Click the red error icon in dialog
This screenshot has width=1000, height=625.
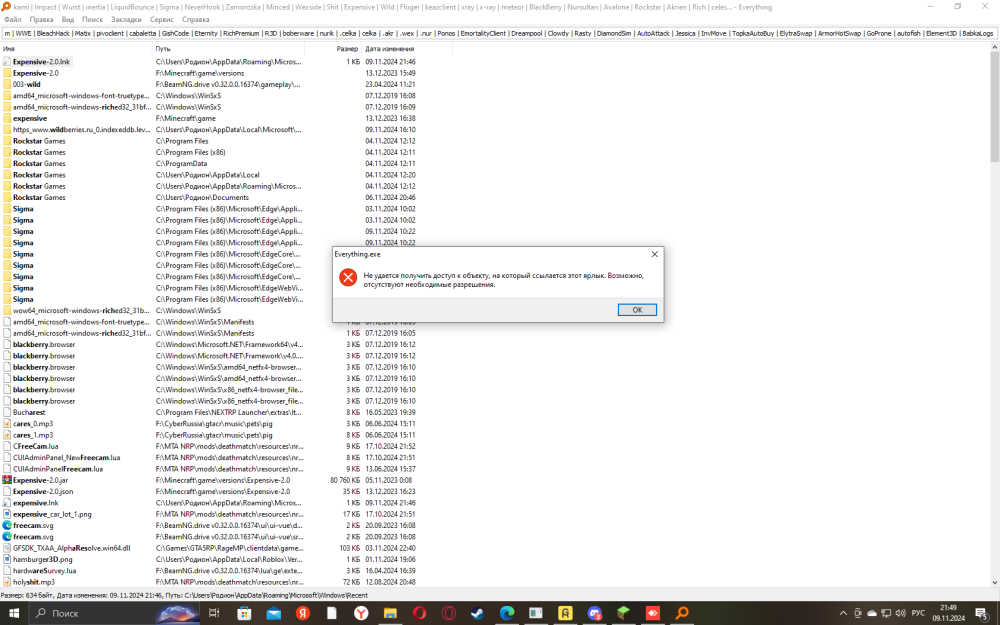click(348, 277)
